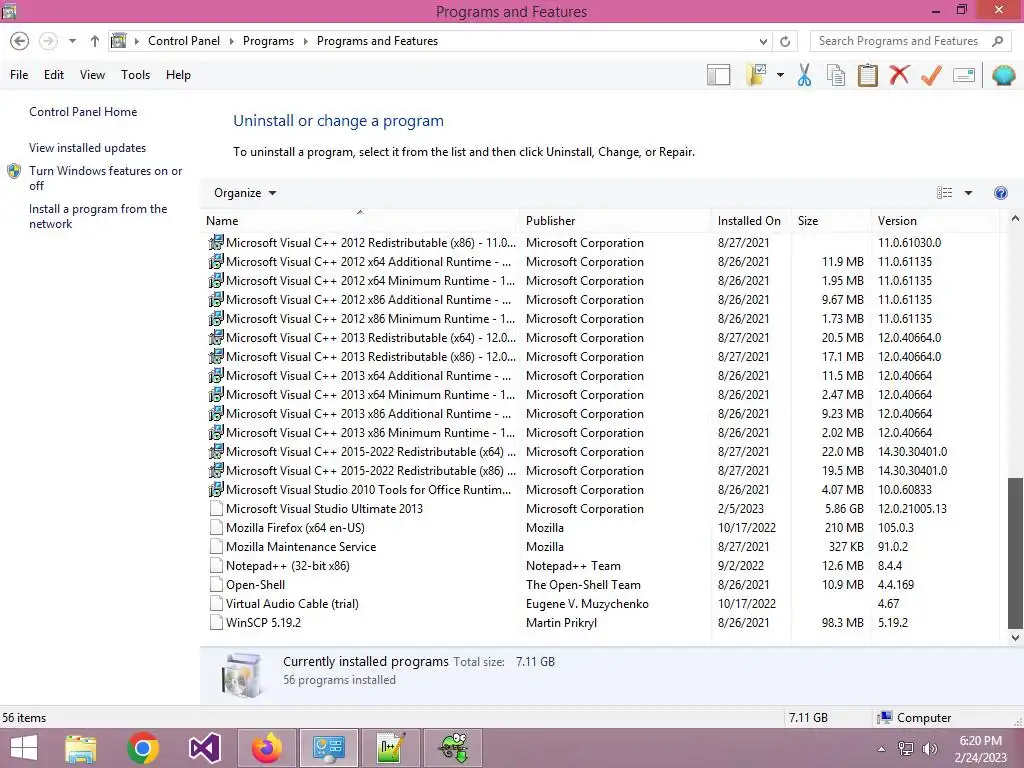Viewport: 1024px width, 768px height.
Task: Open the recent locations dropdown arrow
Action: [x=72, y=41]
